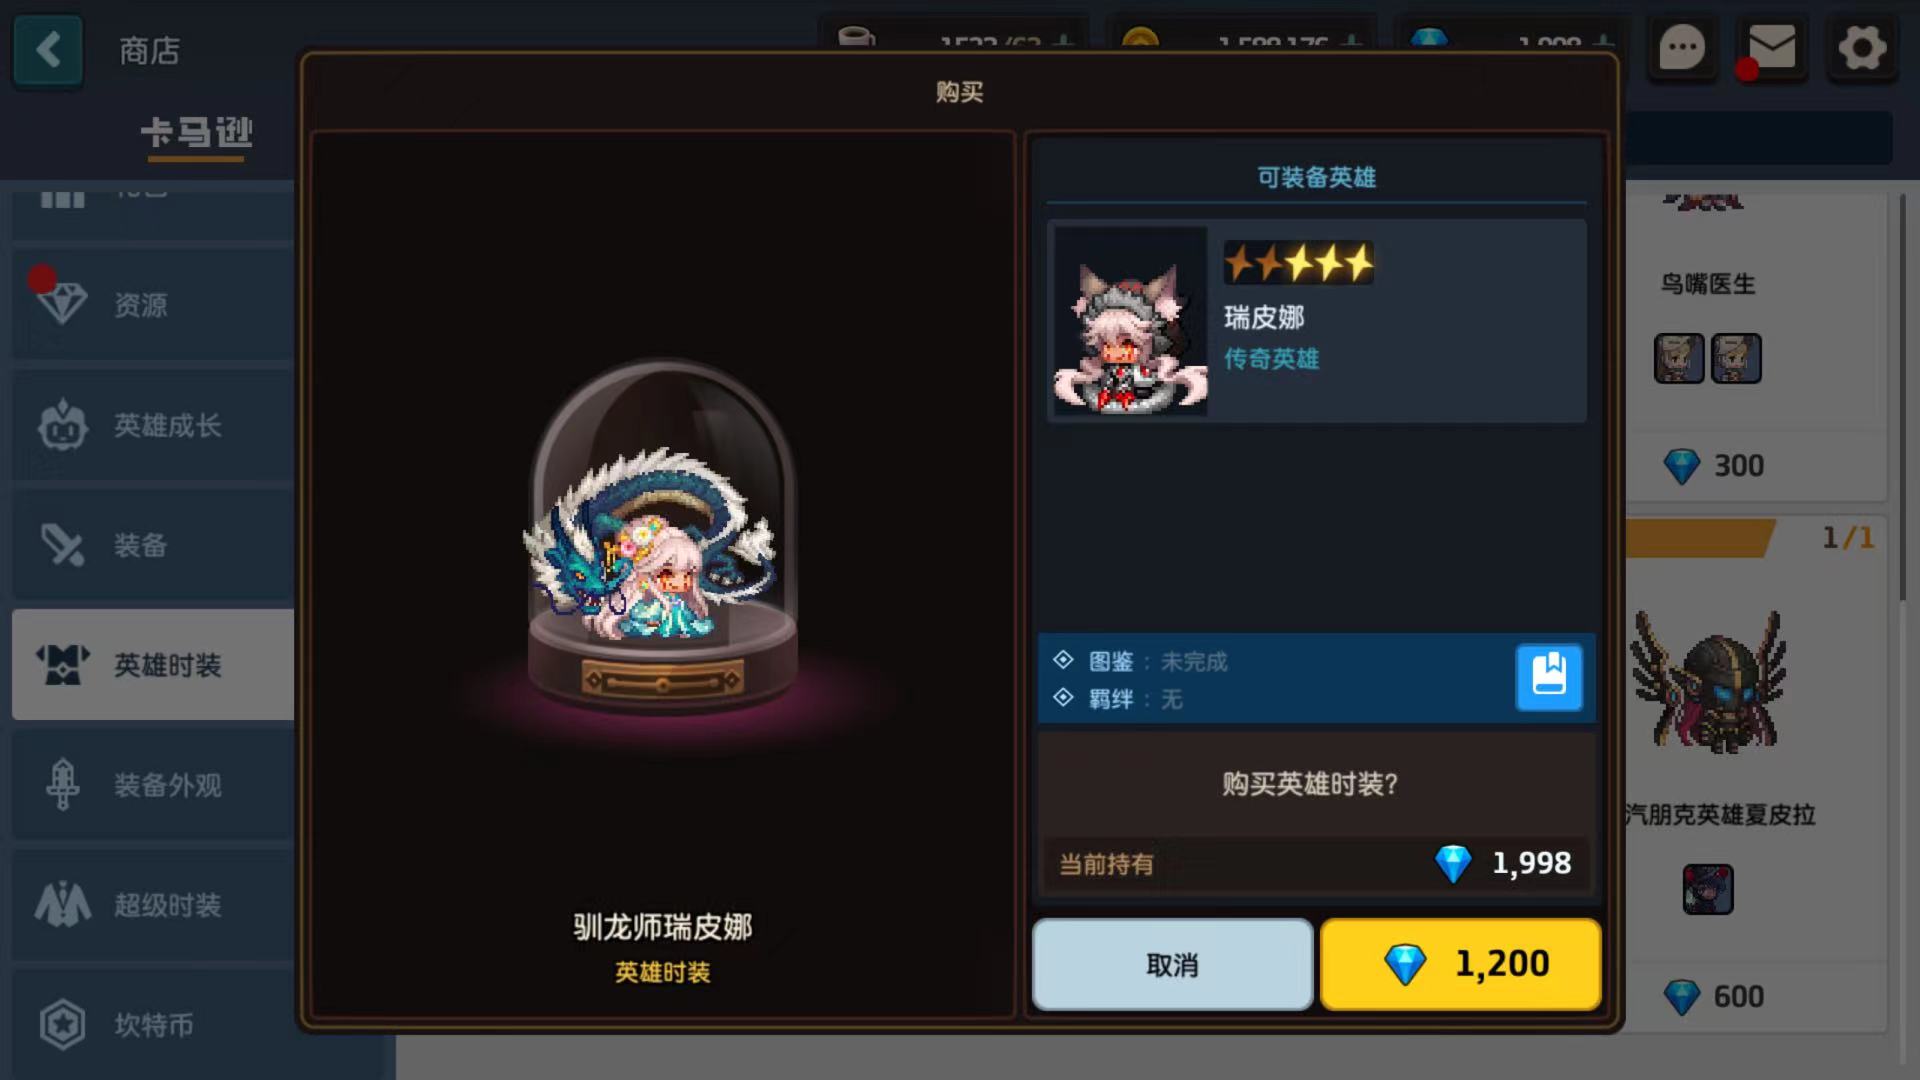The width and height of the screenshot is (1920, 1080).
Task: Select the 瑞皮娜 hero portrait
Action: (x=1130, y=322)
